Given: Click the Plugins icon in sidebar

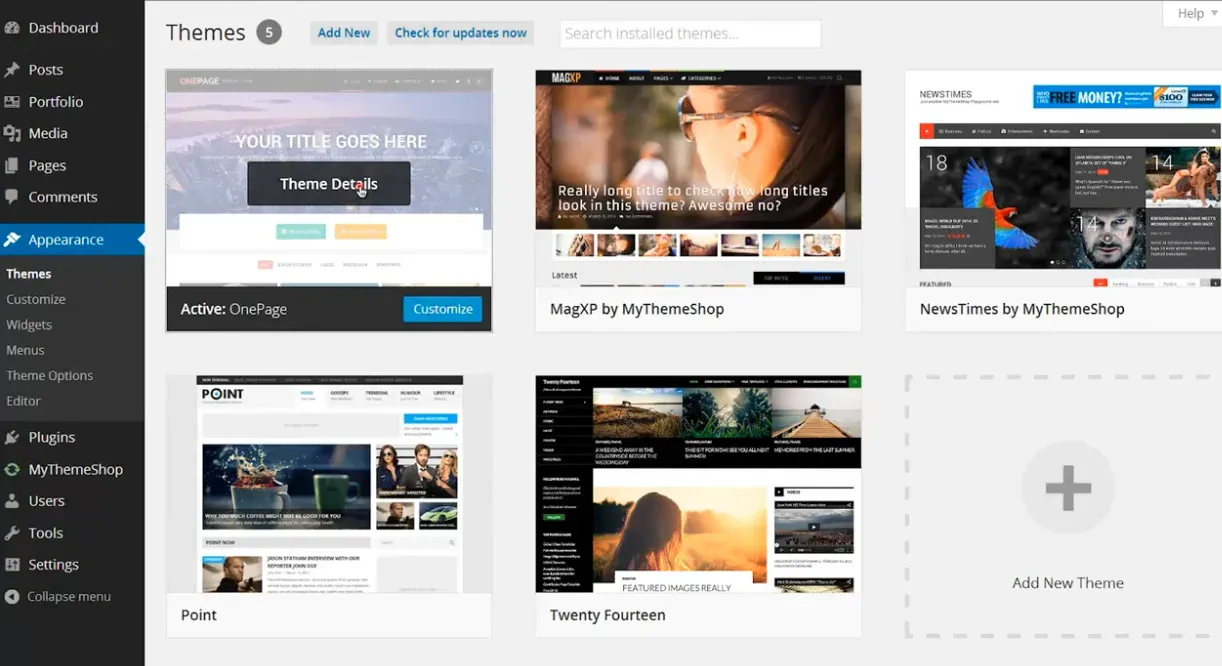Looking at the screenshot, I should pos(12,437).
